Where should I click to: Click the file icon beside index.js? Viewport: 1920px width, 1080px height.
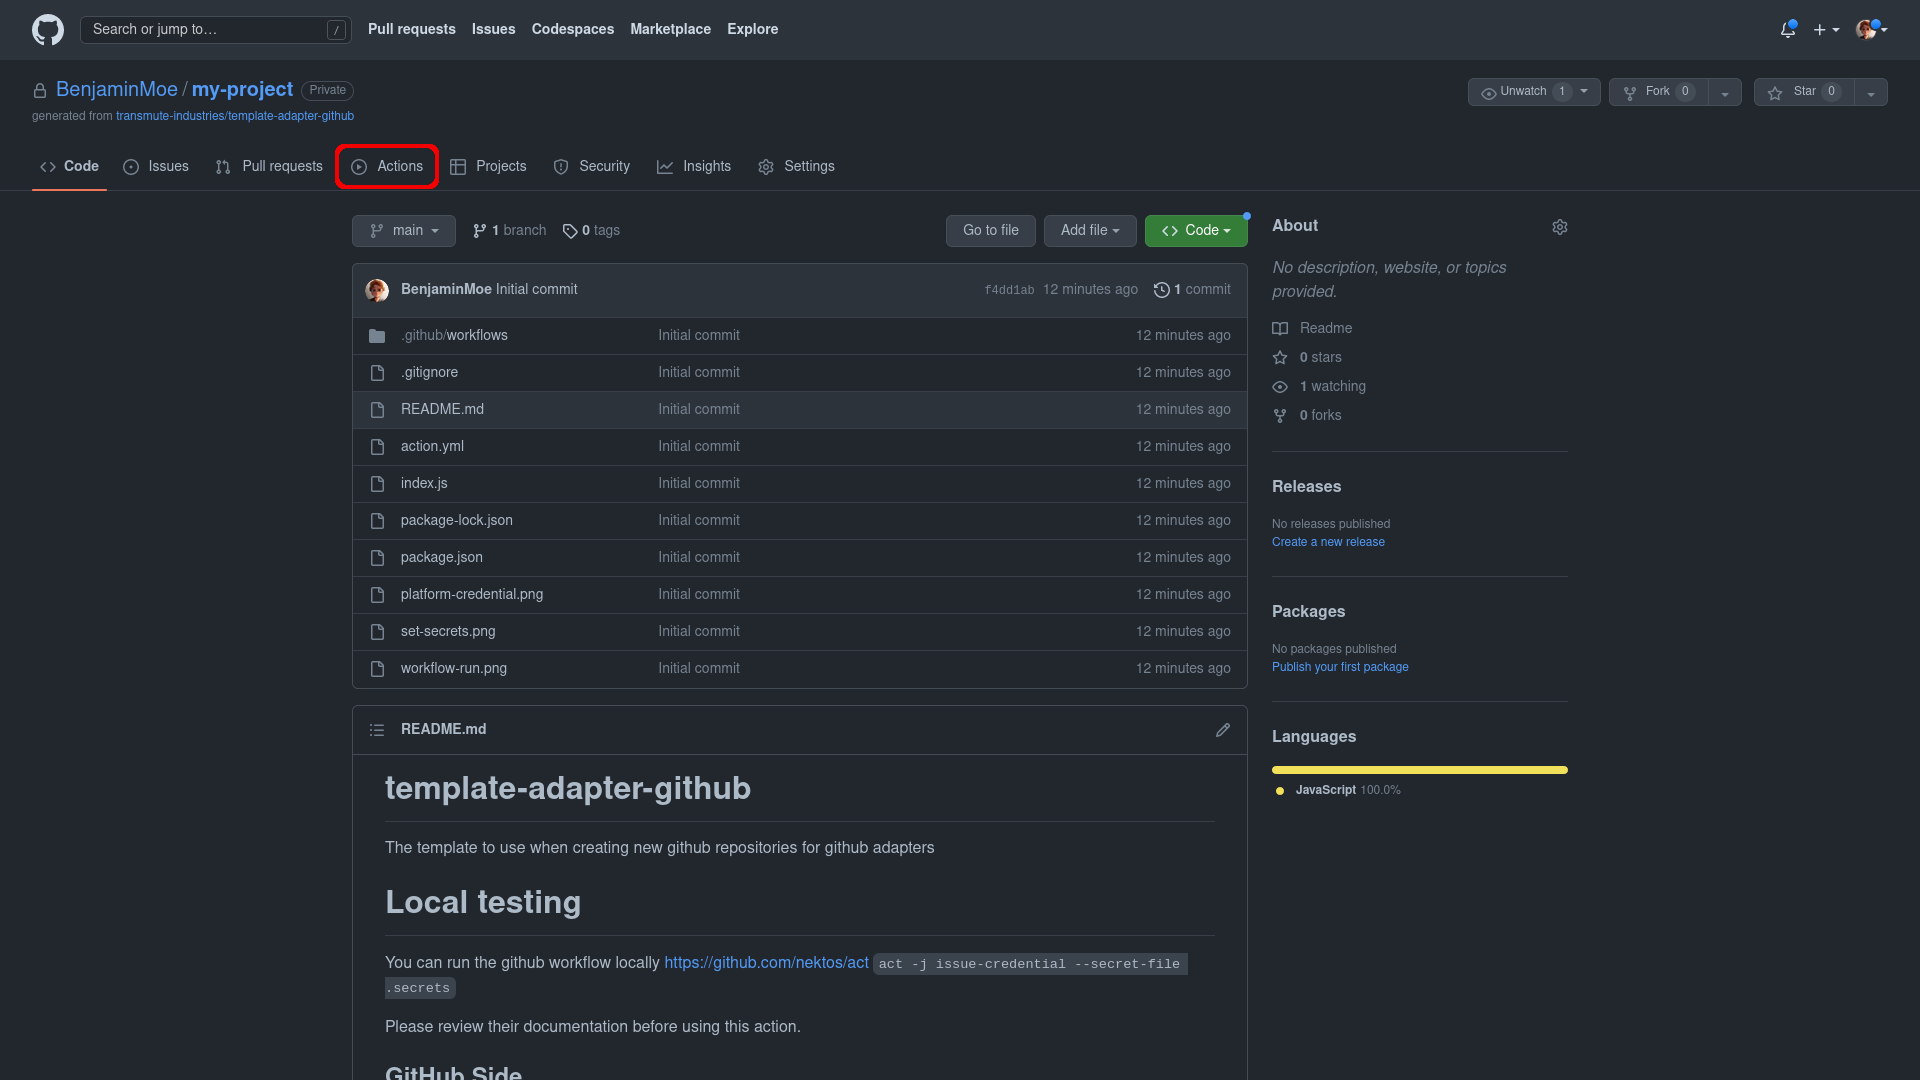(x=377, y=484)
